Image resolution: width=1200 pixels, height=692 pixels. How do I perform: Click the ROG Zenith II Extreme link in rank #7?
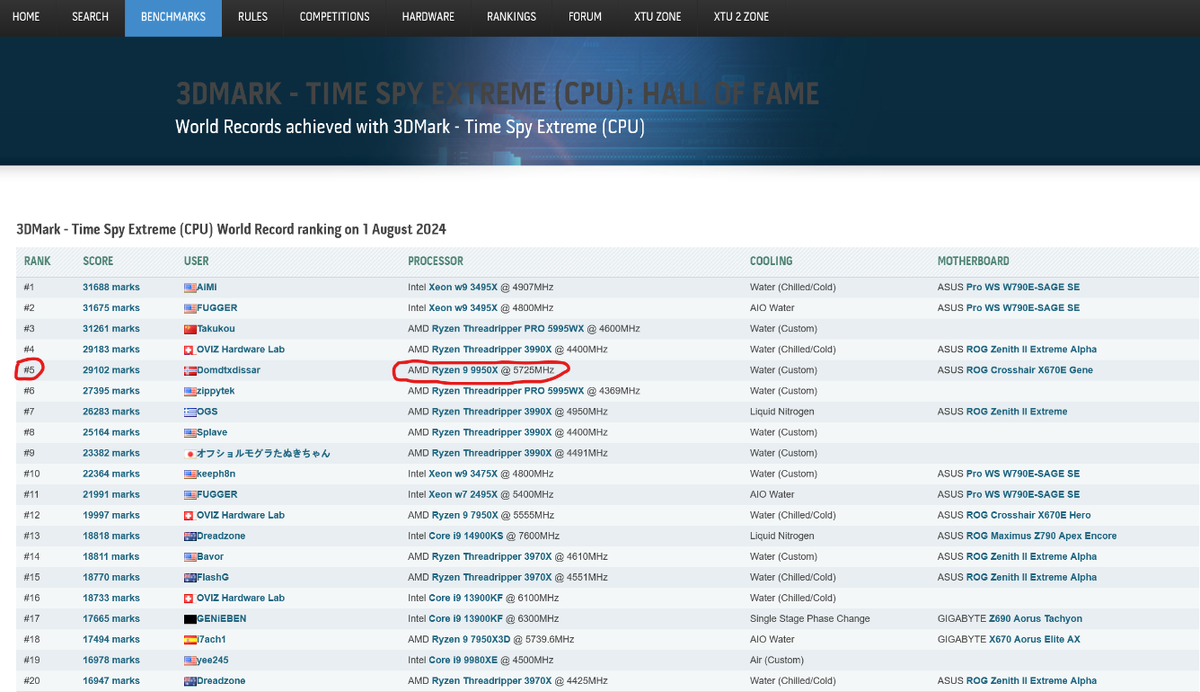(1016, 412)
